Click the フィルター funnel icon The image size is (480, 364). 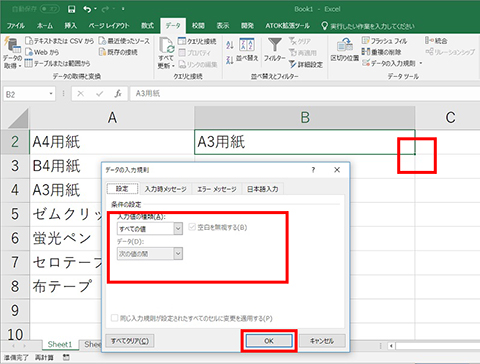[275, 45]
